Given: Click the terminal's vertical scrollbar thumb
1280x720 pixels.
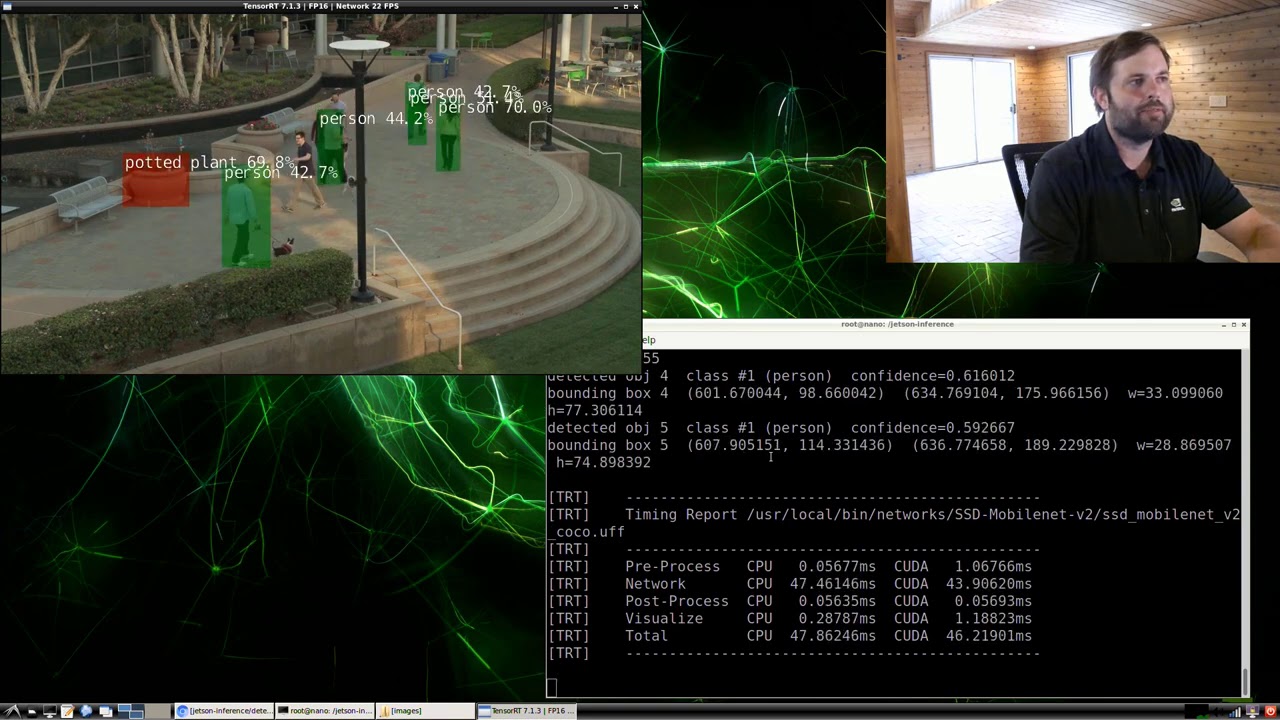Looking at the screenshot, I should coord(1245,681).
